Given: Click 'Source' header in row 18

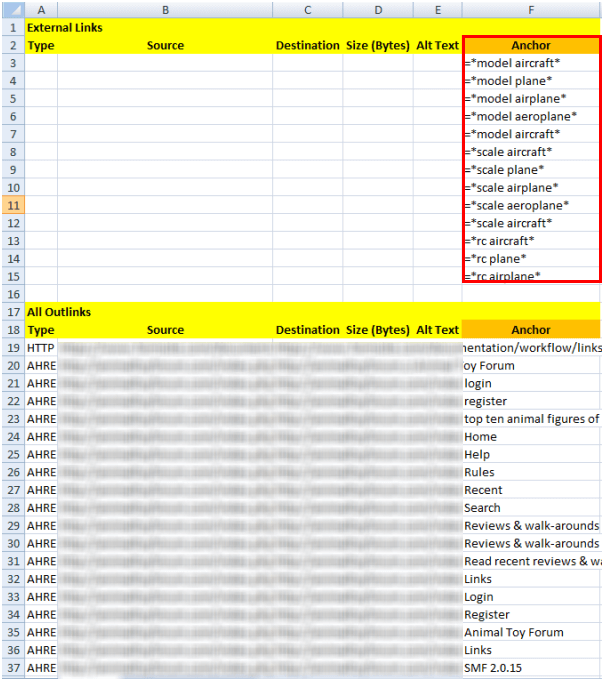Looking at the screenshot, I should coord(165,330).
